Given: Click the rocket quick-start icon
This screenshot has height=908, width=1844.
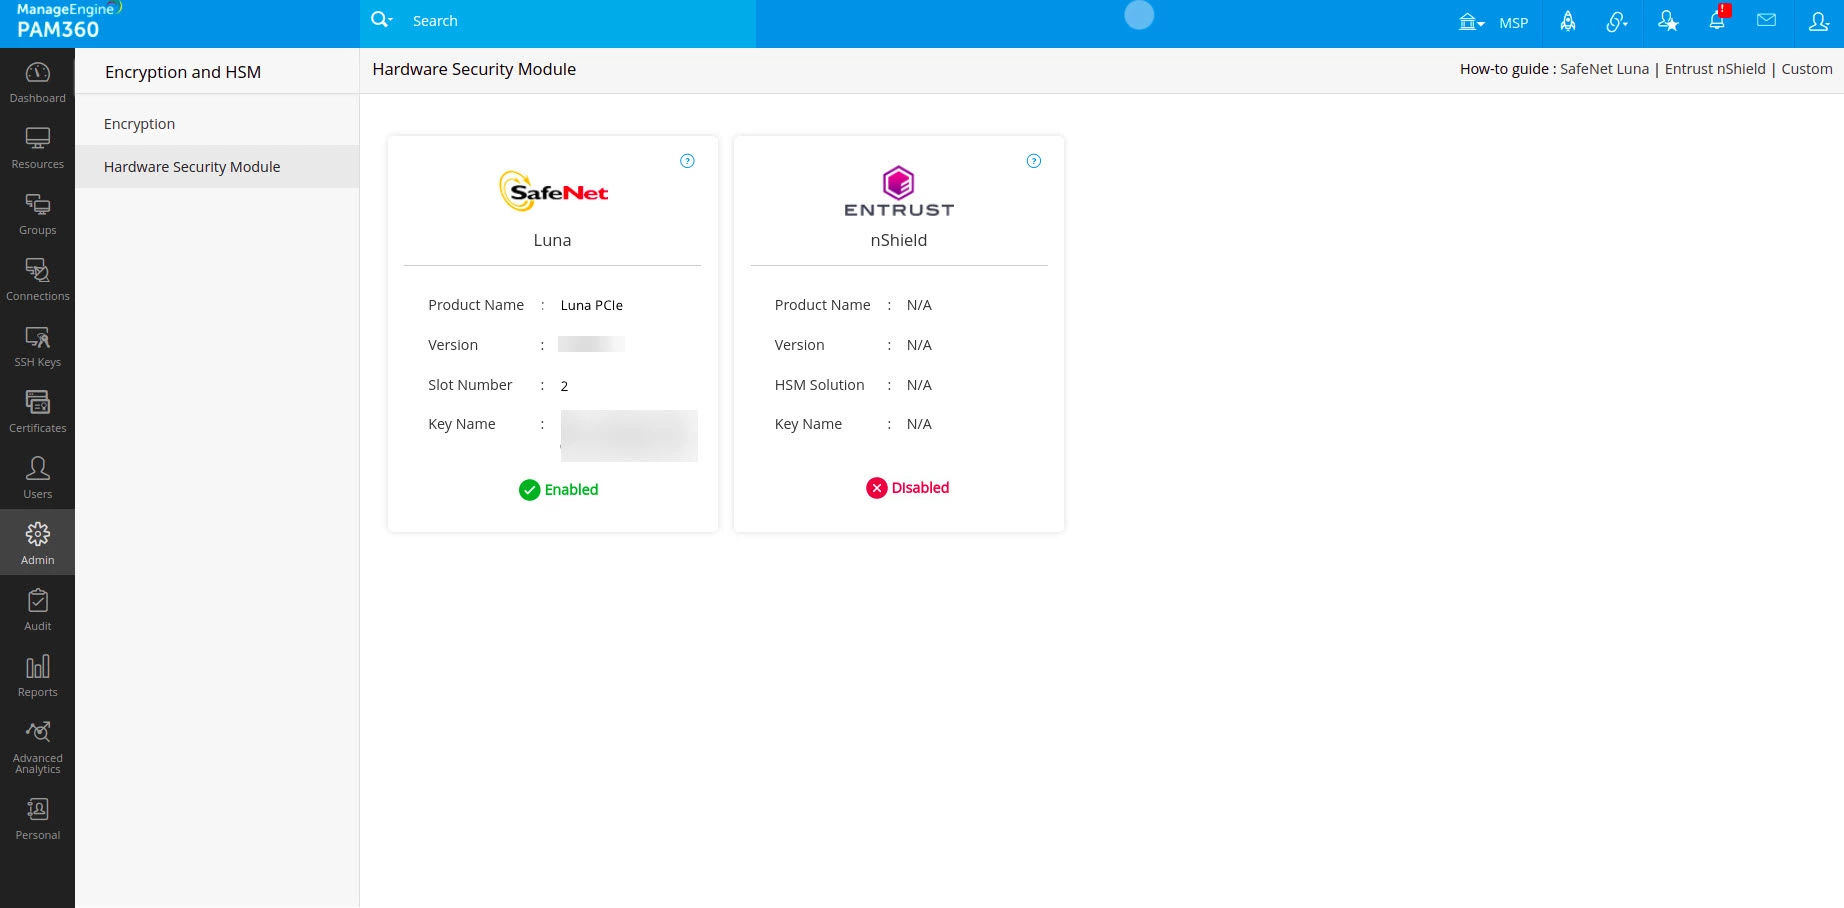Looking at the screenshot, I should (1568, 20).
